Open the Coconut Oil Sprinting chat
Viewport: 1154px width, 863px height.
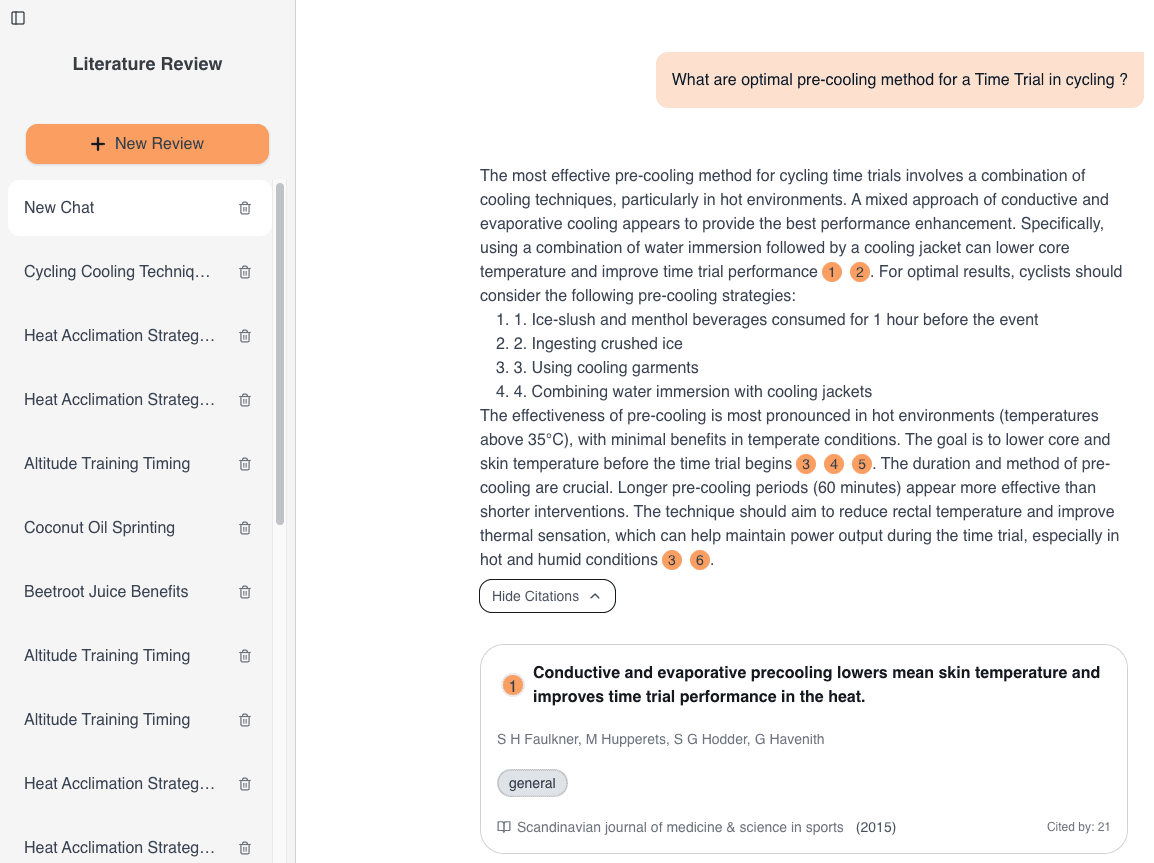click(x=100, y=528)
